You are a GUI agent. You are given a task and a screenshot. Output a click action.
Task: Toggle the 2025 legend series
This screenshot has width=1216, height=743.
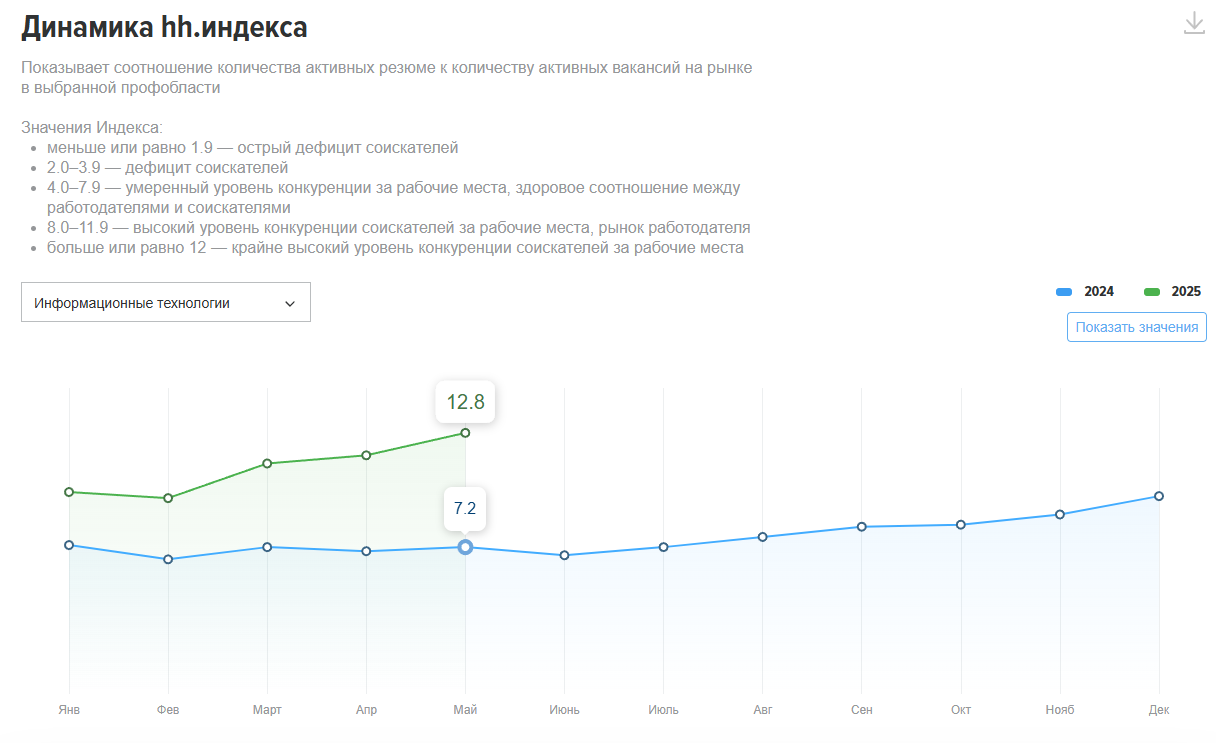point(1186,291)
